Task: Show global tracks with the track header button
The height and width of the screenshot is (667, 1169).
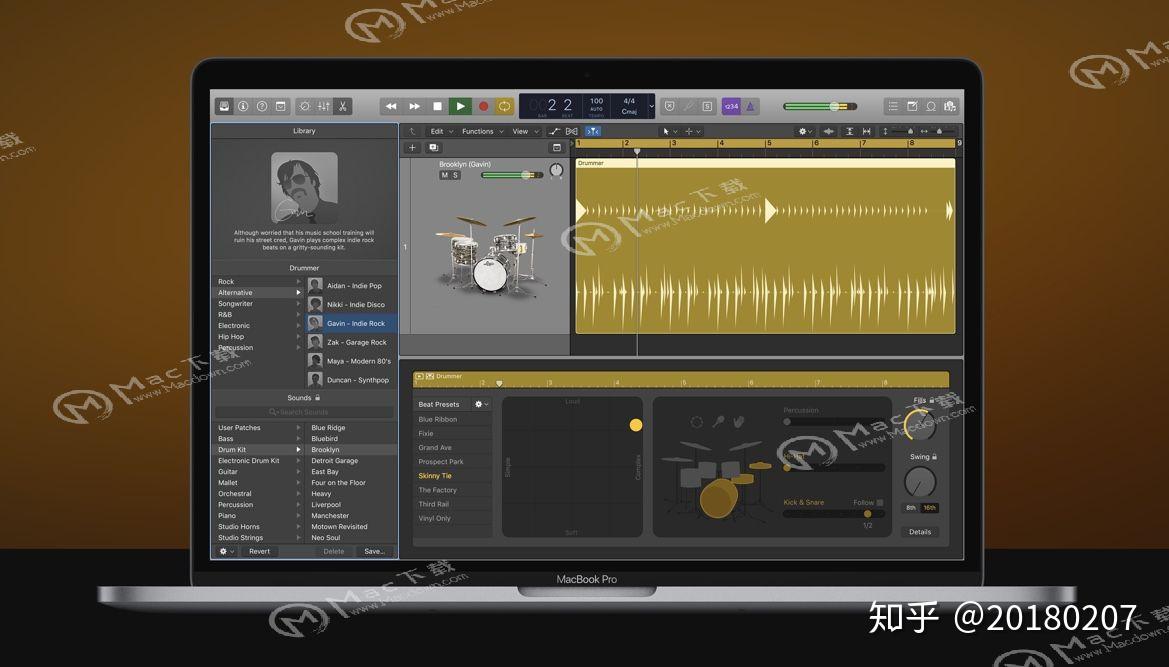Action: click(556, 148)
